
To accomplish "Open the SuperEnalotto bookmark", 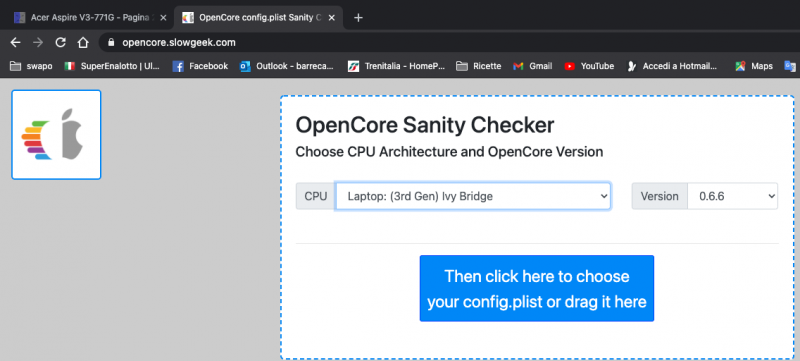I will pos(112,66).
